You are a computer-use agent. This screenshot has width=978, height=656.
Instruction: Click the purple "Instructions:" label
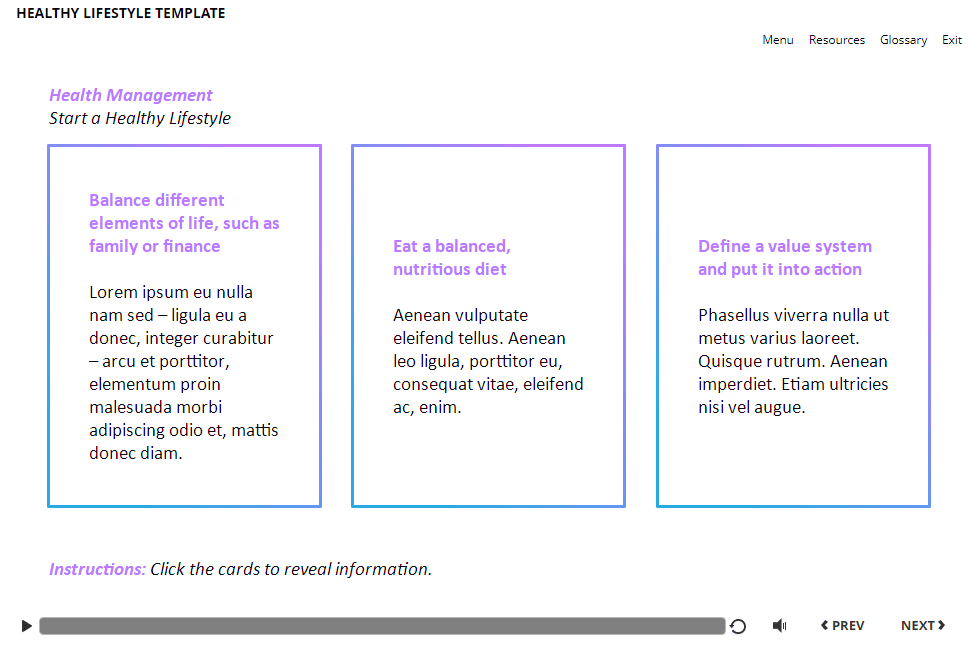click(x=97, y=569)
